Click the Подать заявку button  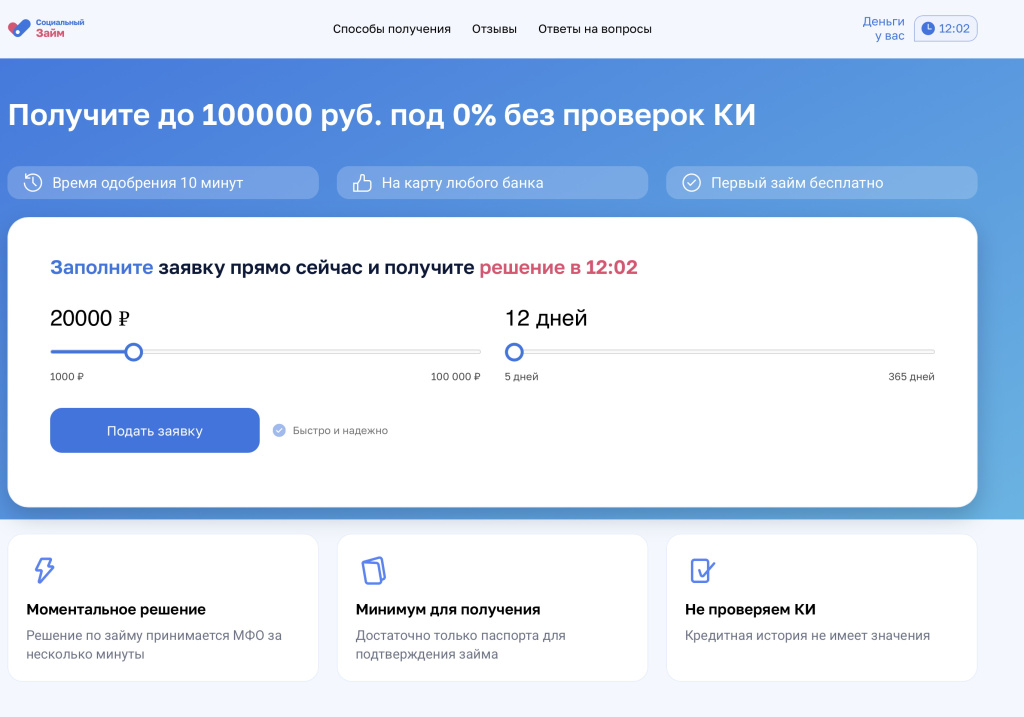(x=154, y=430)
